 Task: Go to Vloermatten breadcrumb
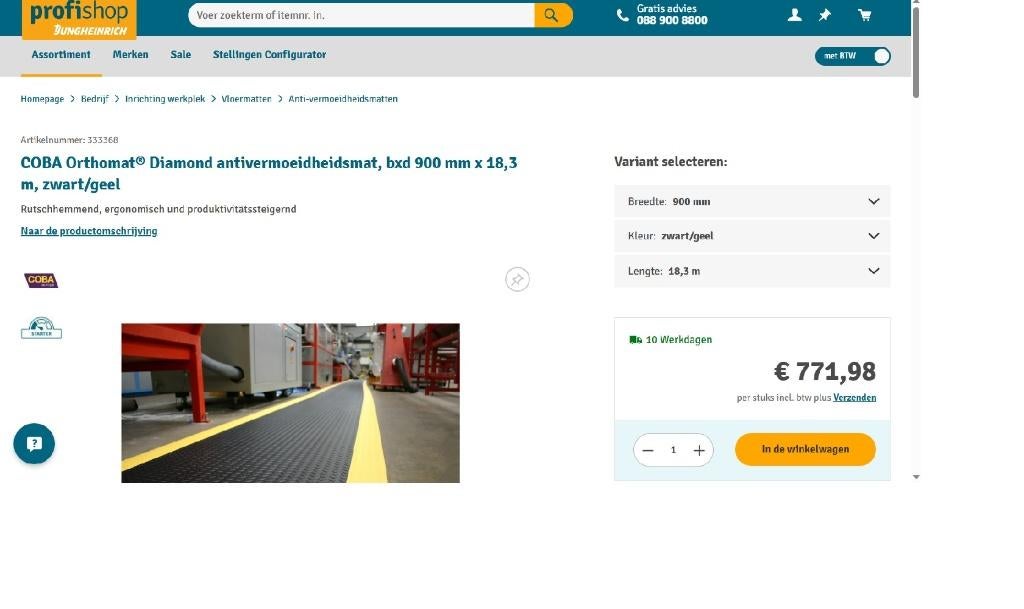click(x=246, y=99)
